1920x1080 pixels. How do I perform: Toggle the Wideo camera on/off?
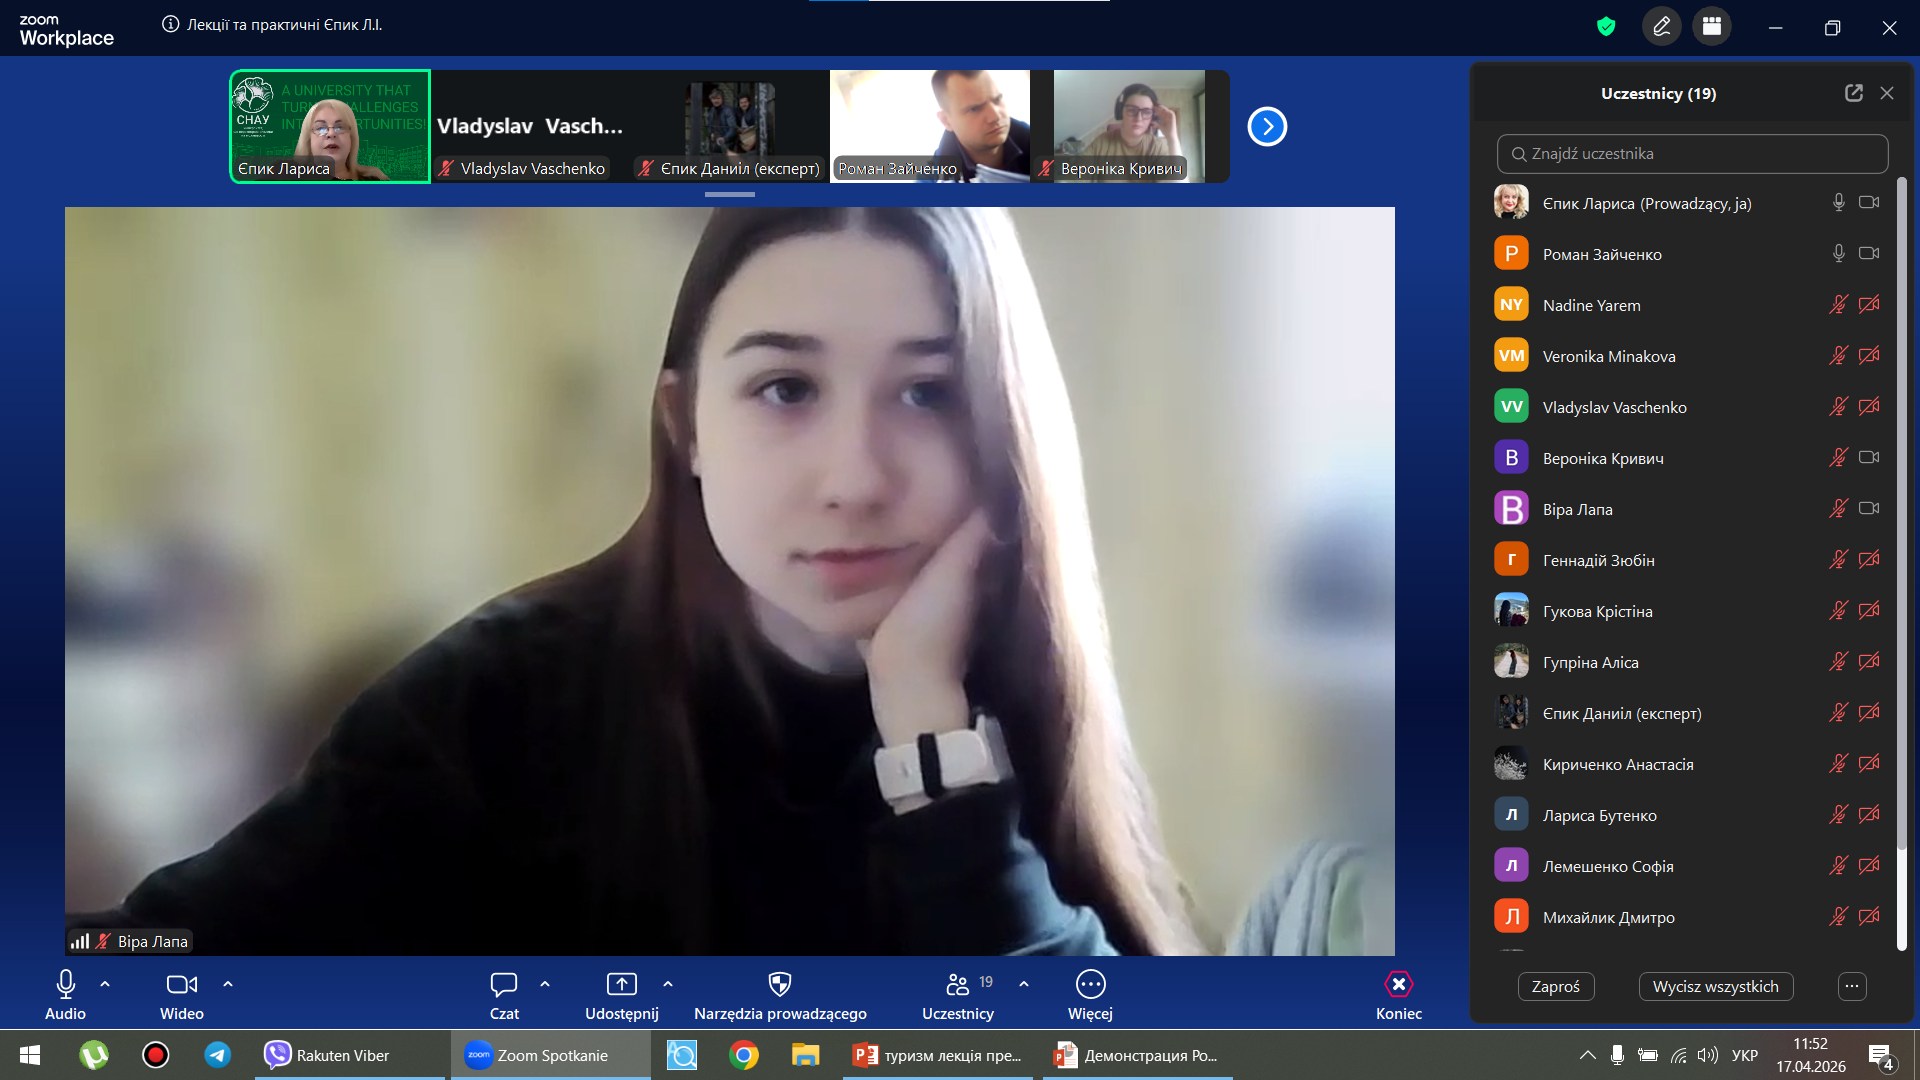(x=181, y=984)
